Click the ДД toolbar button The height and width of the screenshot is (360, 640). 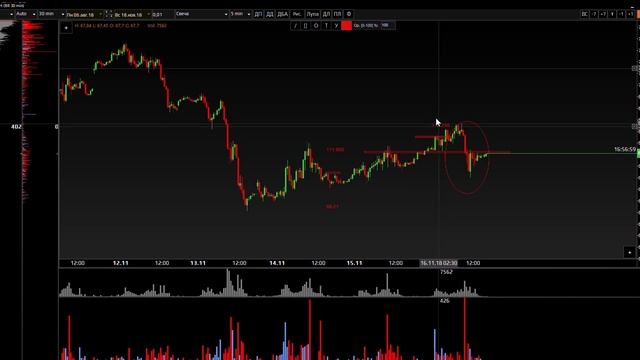(x=270, y=14)
